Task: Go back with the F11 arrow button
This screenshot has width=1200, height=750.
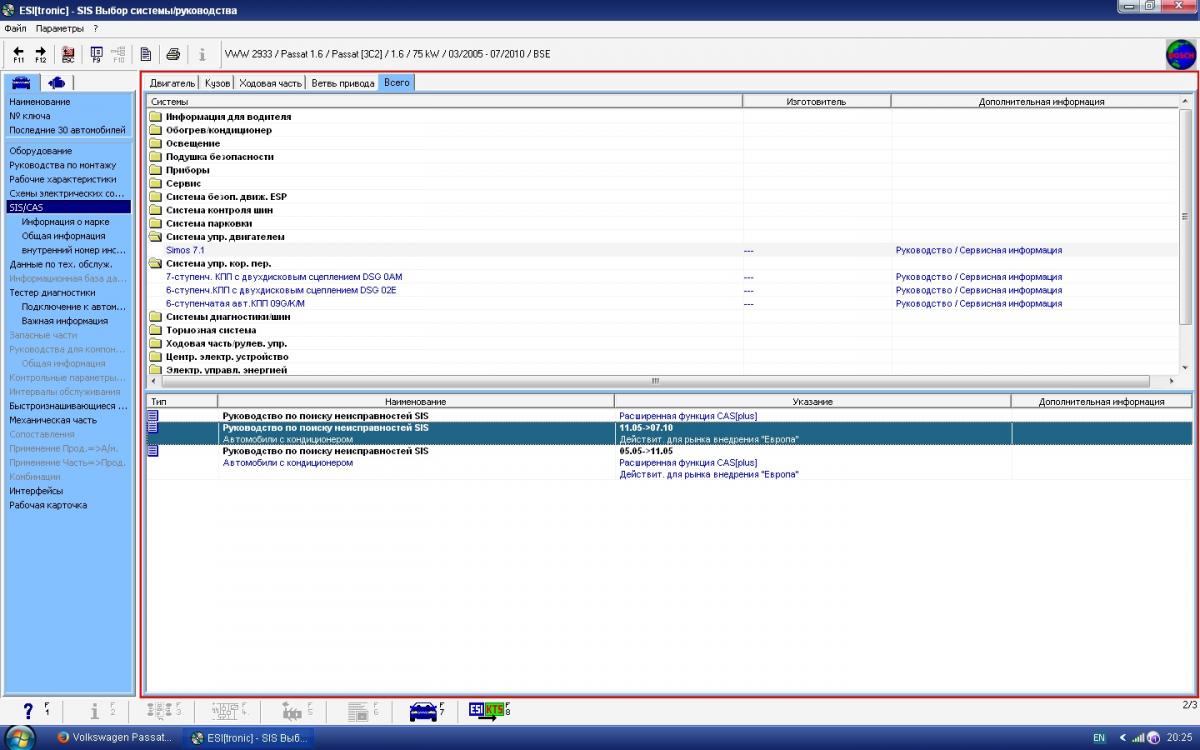Action: click(x=18, y=54)
